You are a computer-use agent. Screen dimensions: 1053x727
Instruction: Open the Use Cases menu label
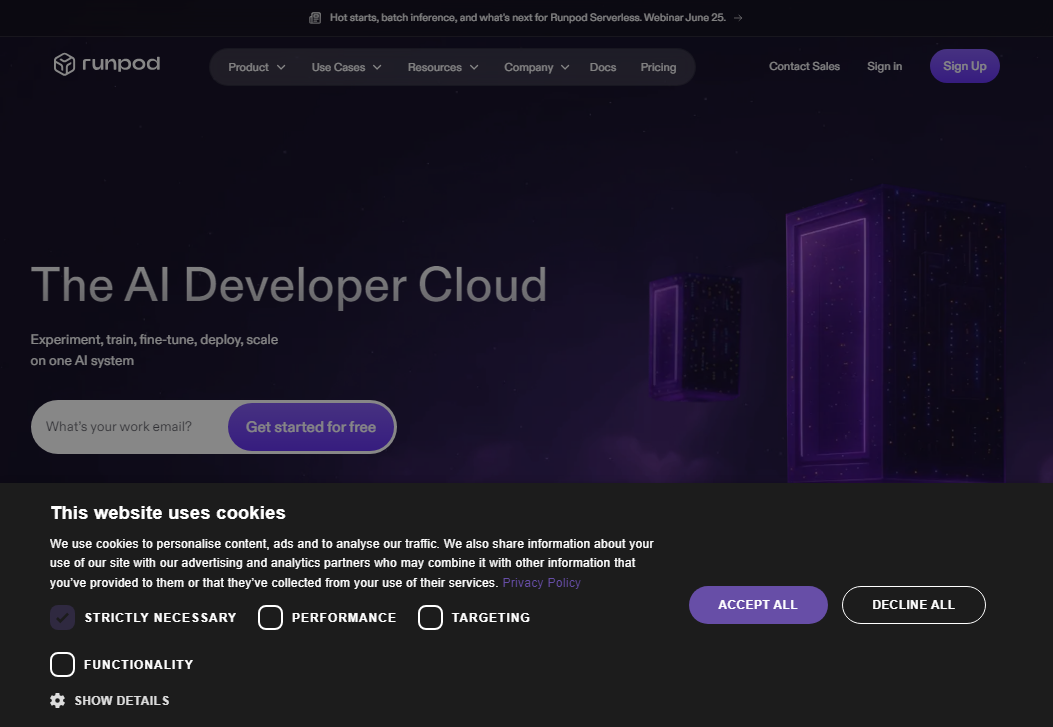tap(338, 67)
